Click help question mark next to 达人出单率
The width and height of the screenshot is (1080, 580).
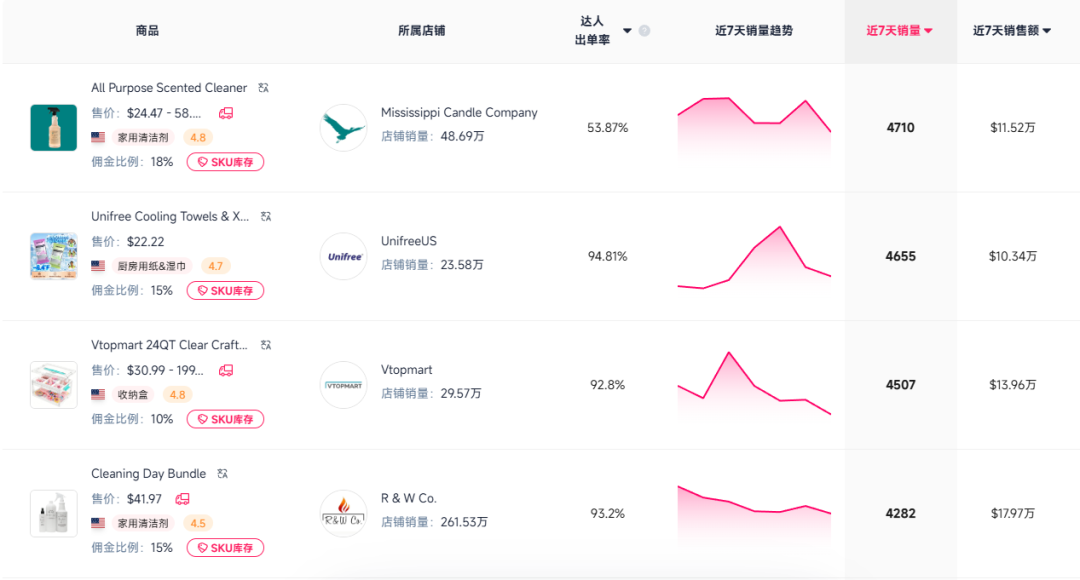tap(644, 30)
